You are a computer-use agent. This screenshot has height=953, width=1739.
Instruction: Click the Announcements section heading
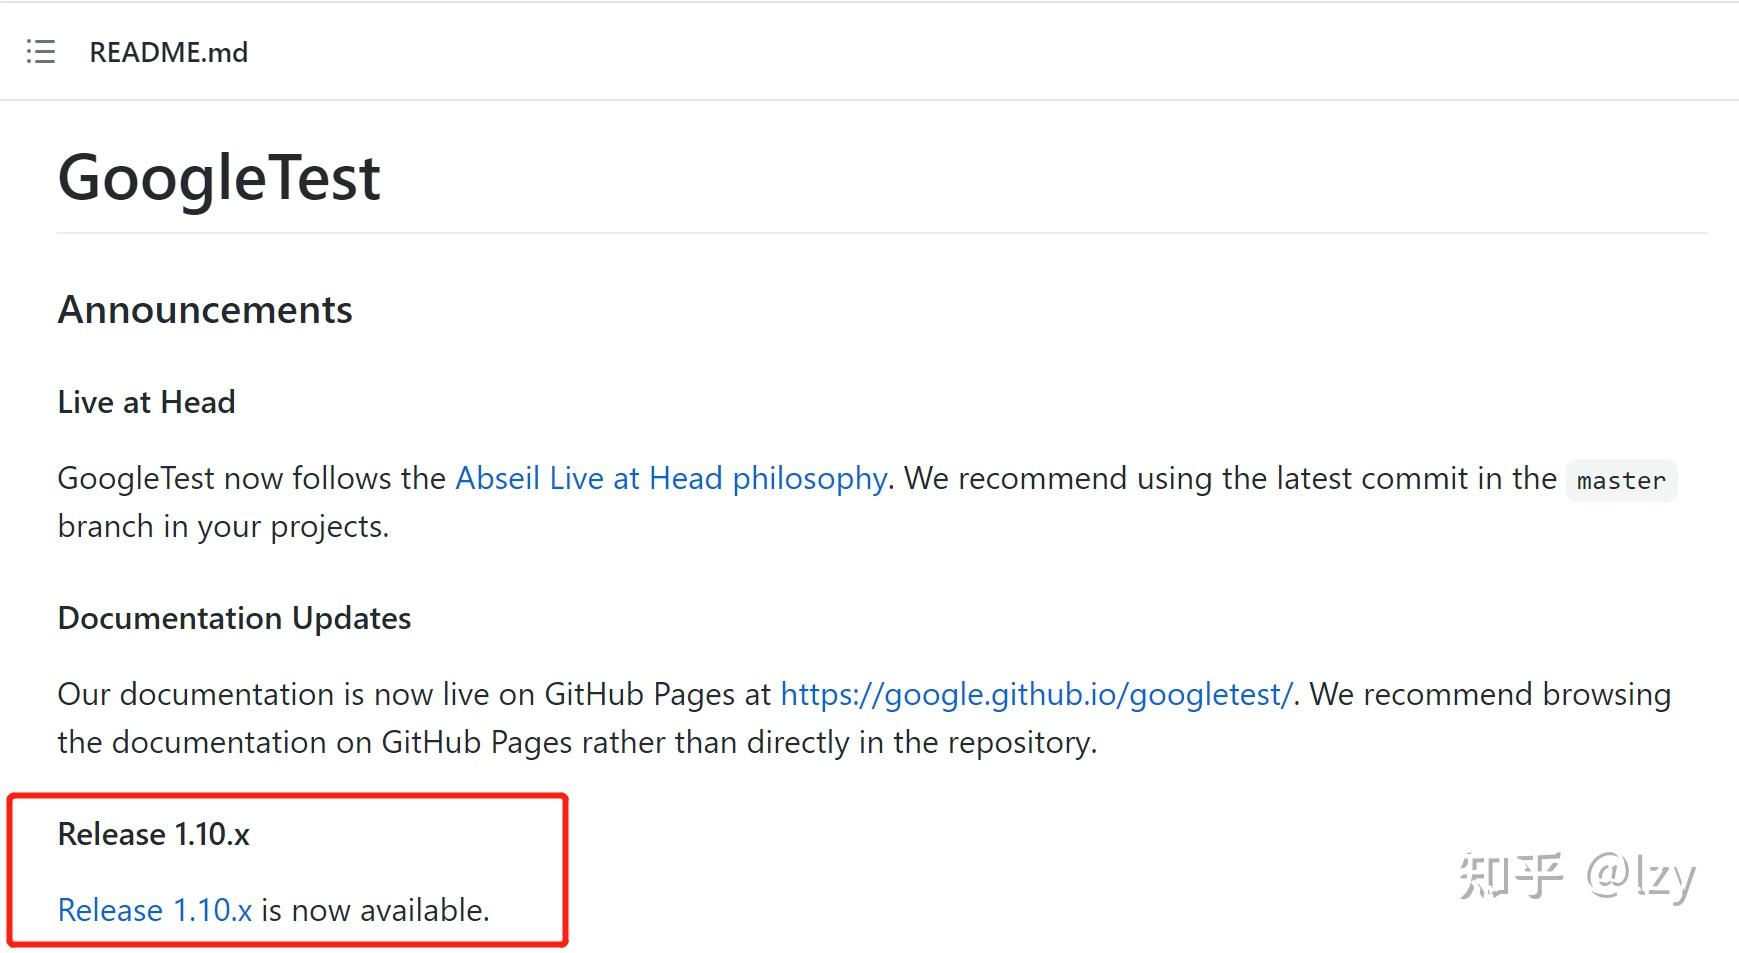tap(205, 310)
